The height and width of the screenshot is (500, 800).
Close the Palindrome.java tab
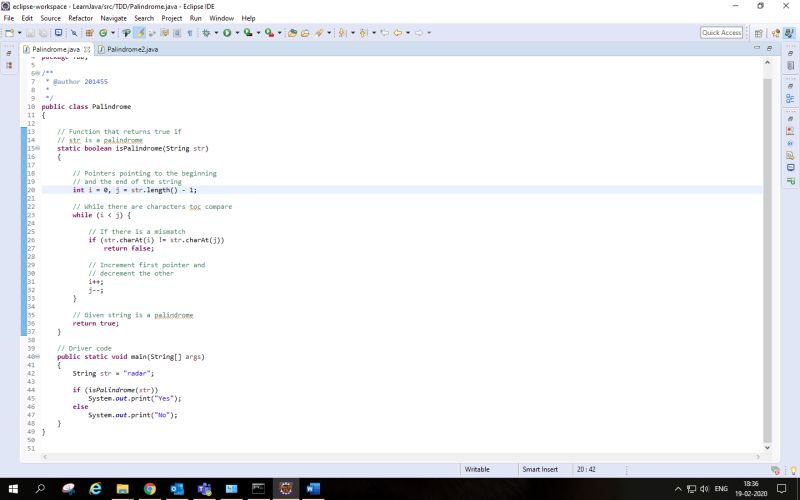pyautogui.click(x=87, y=49)
